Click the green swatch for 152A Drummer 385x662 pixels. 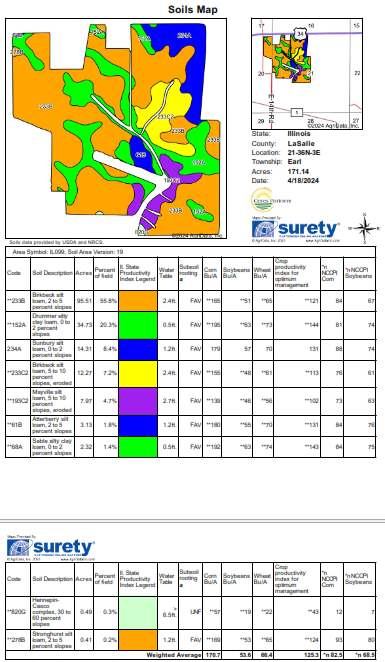pyautogui.click(x=138, y=325)
